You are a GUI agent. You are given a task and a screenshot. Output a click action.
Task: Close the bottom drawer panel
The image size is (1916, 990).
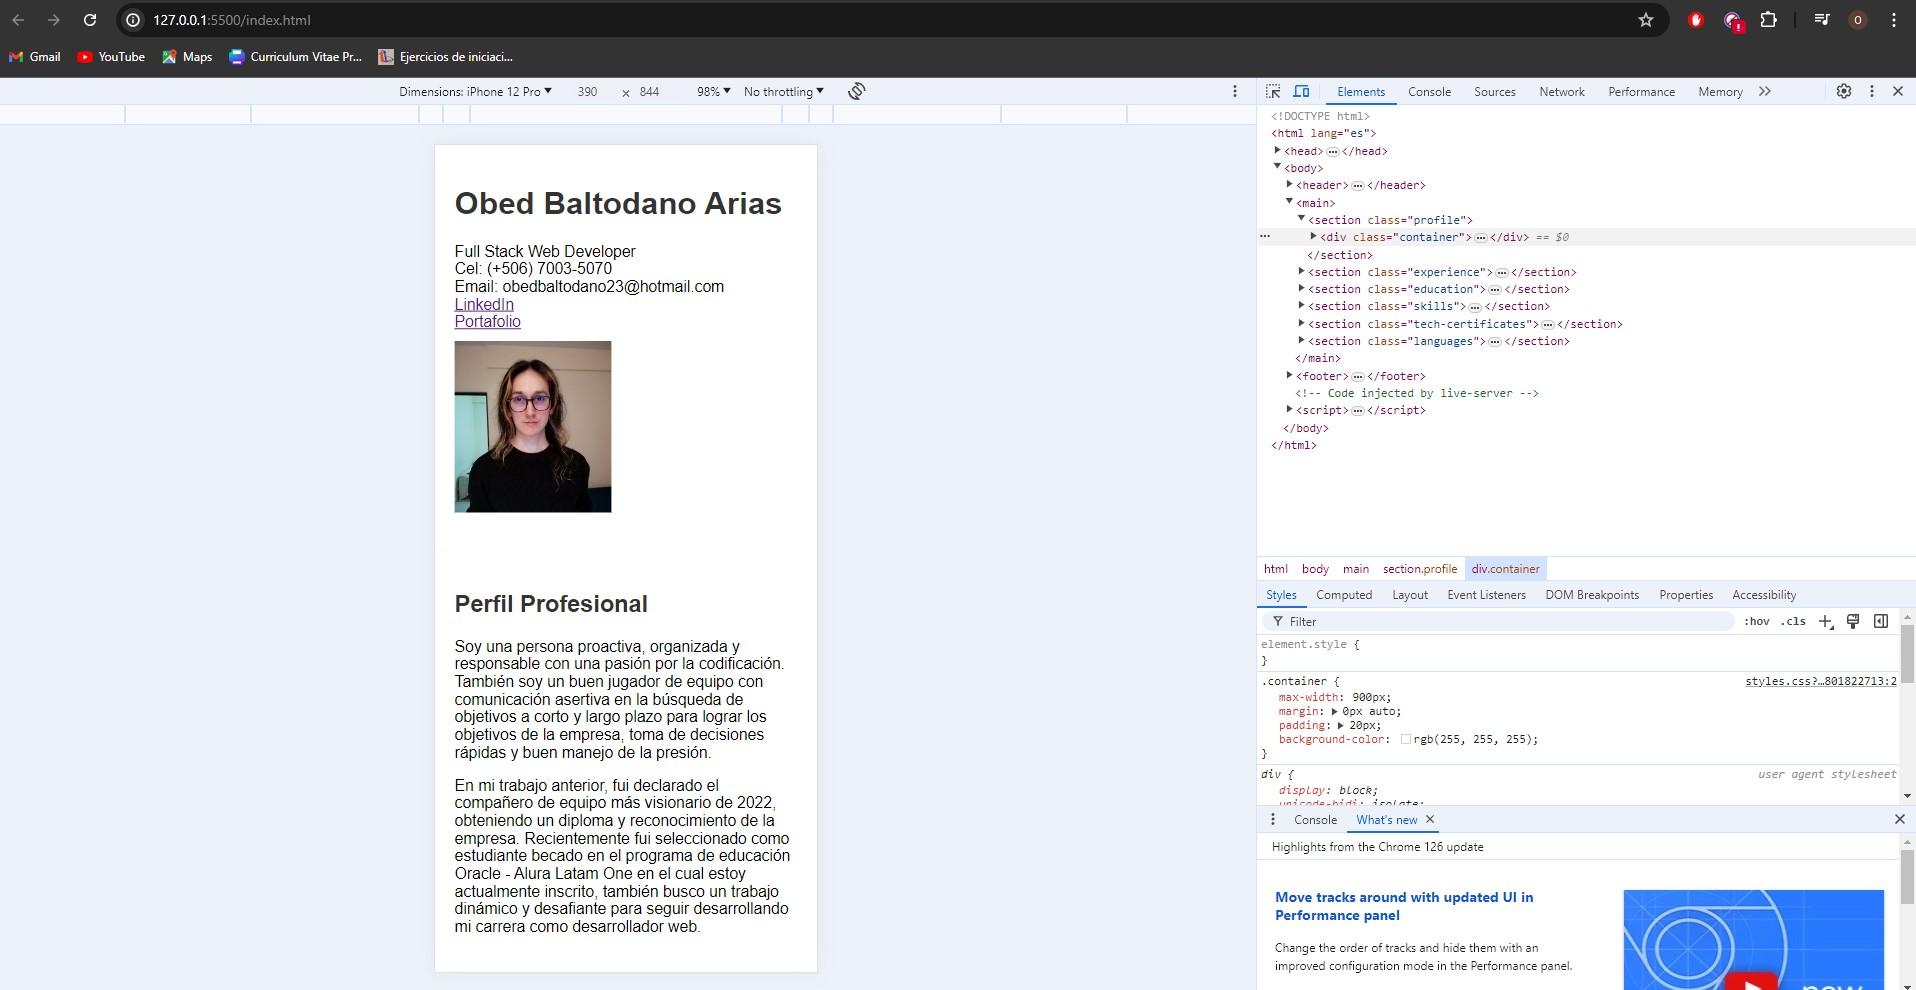click(x=1900, y=819)
